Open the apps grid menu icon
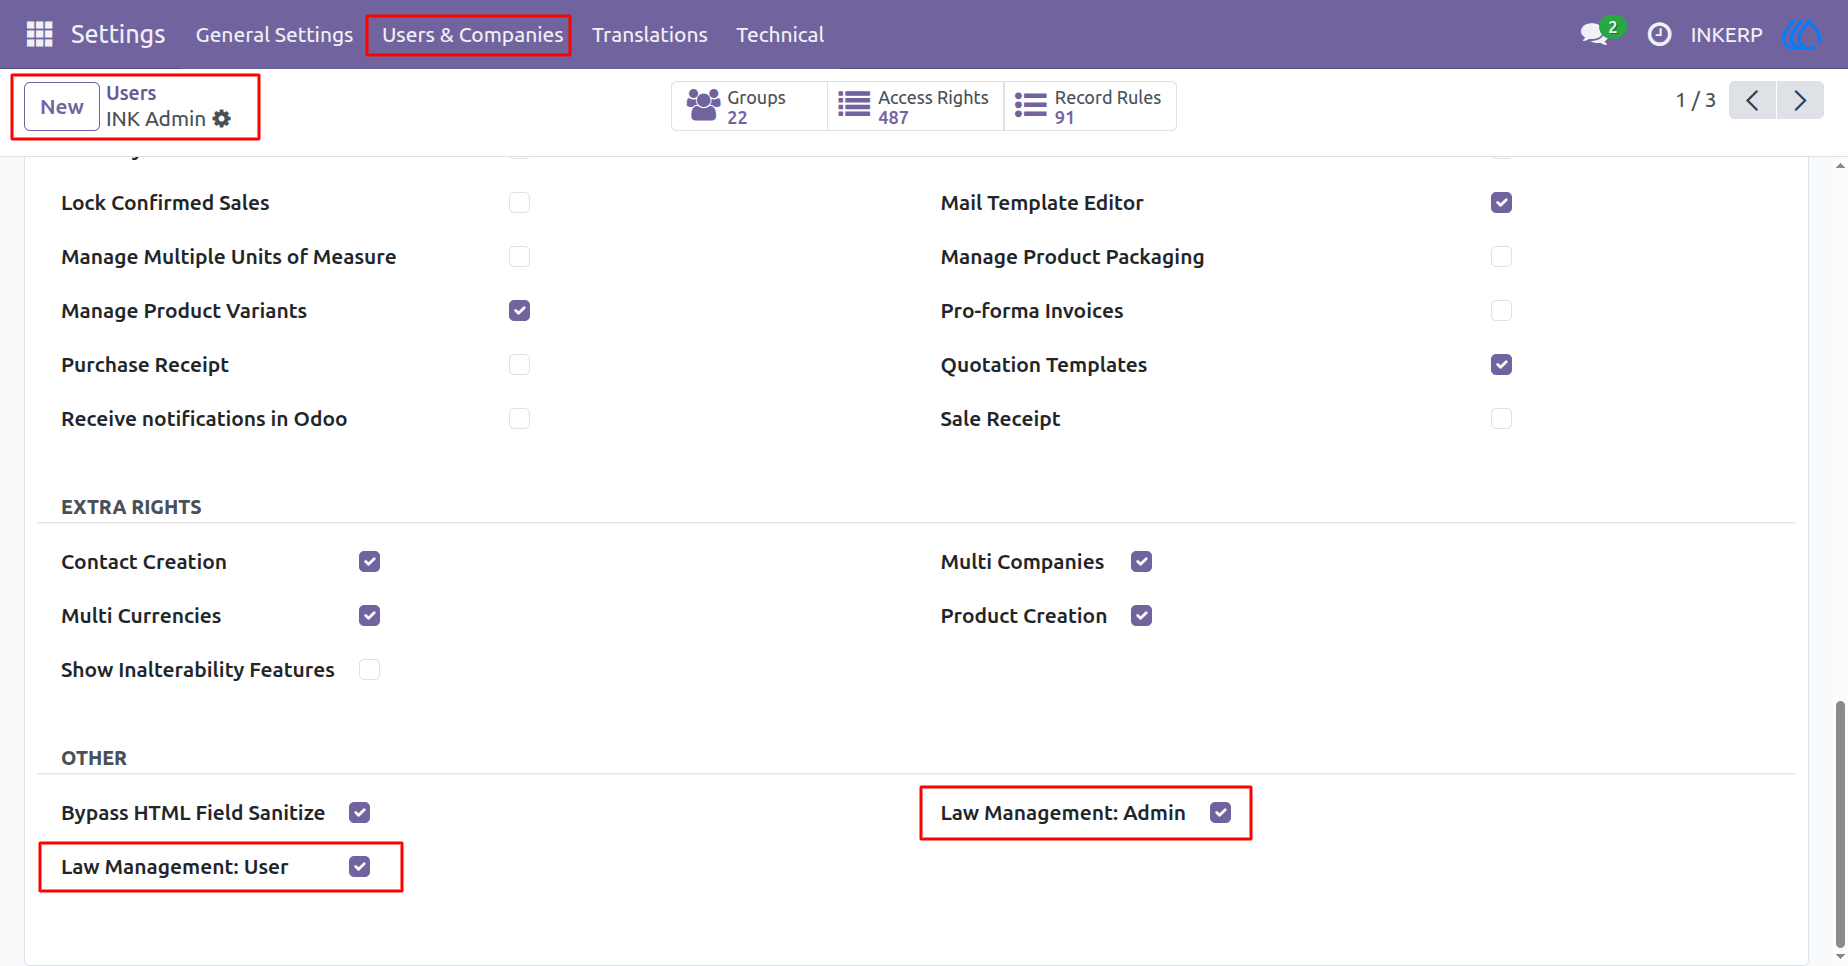The image size is (1848, 966). 39,34
